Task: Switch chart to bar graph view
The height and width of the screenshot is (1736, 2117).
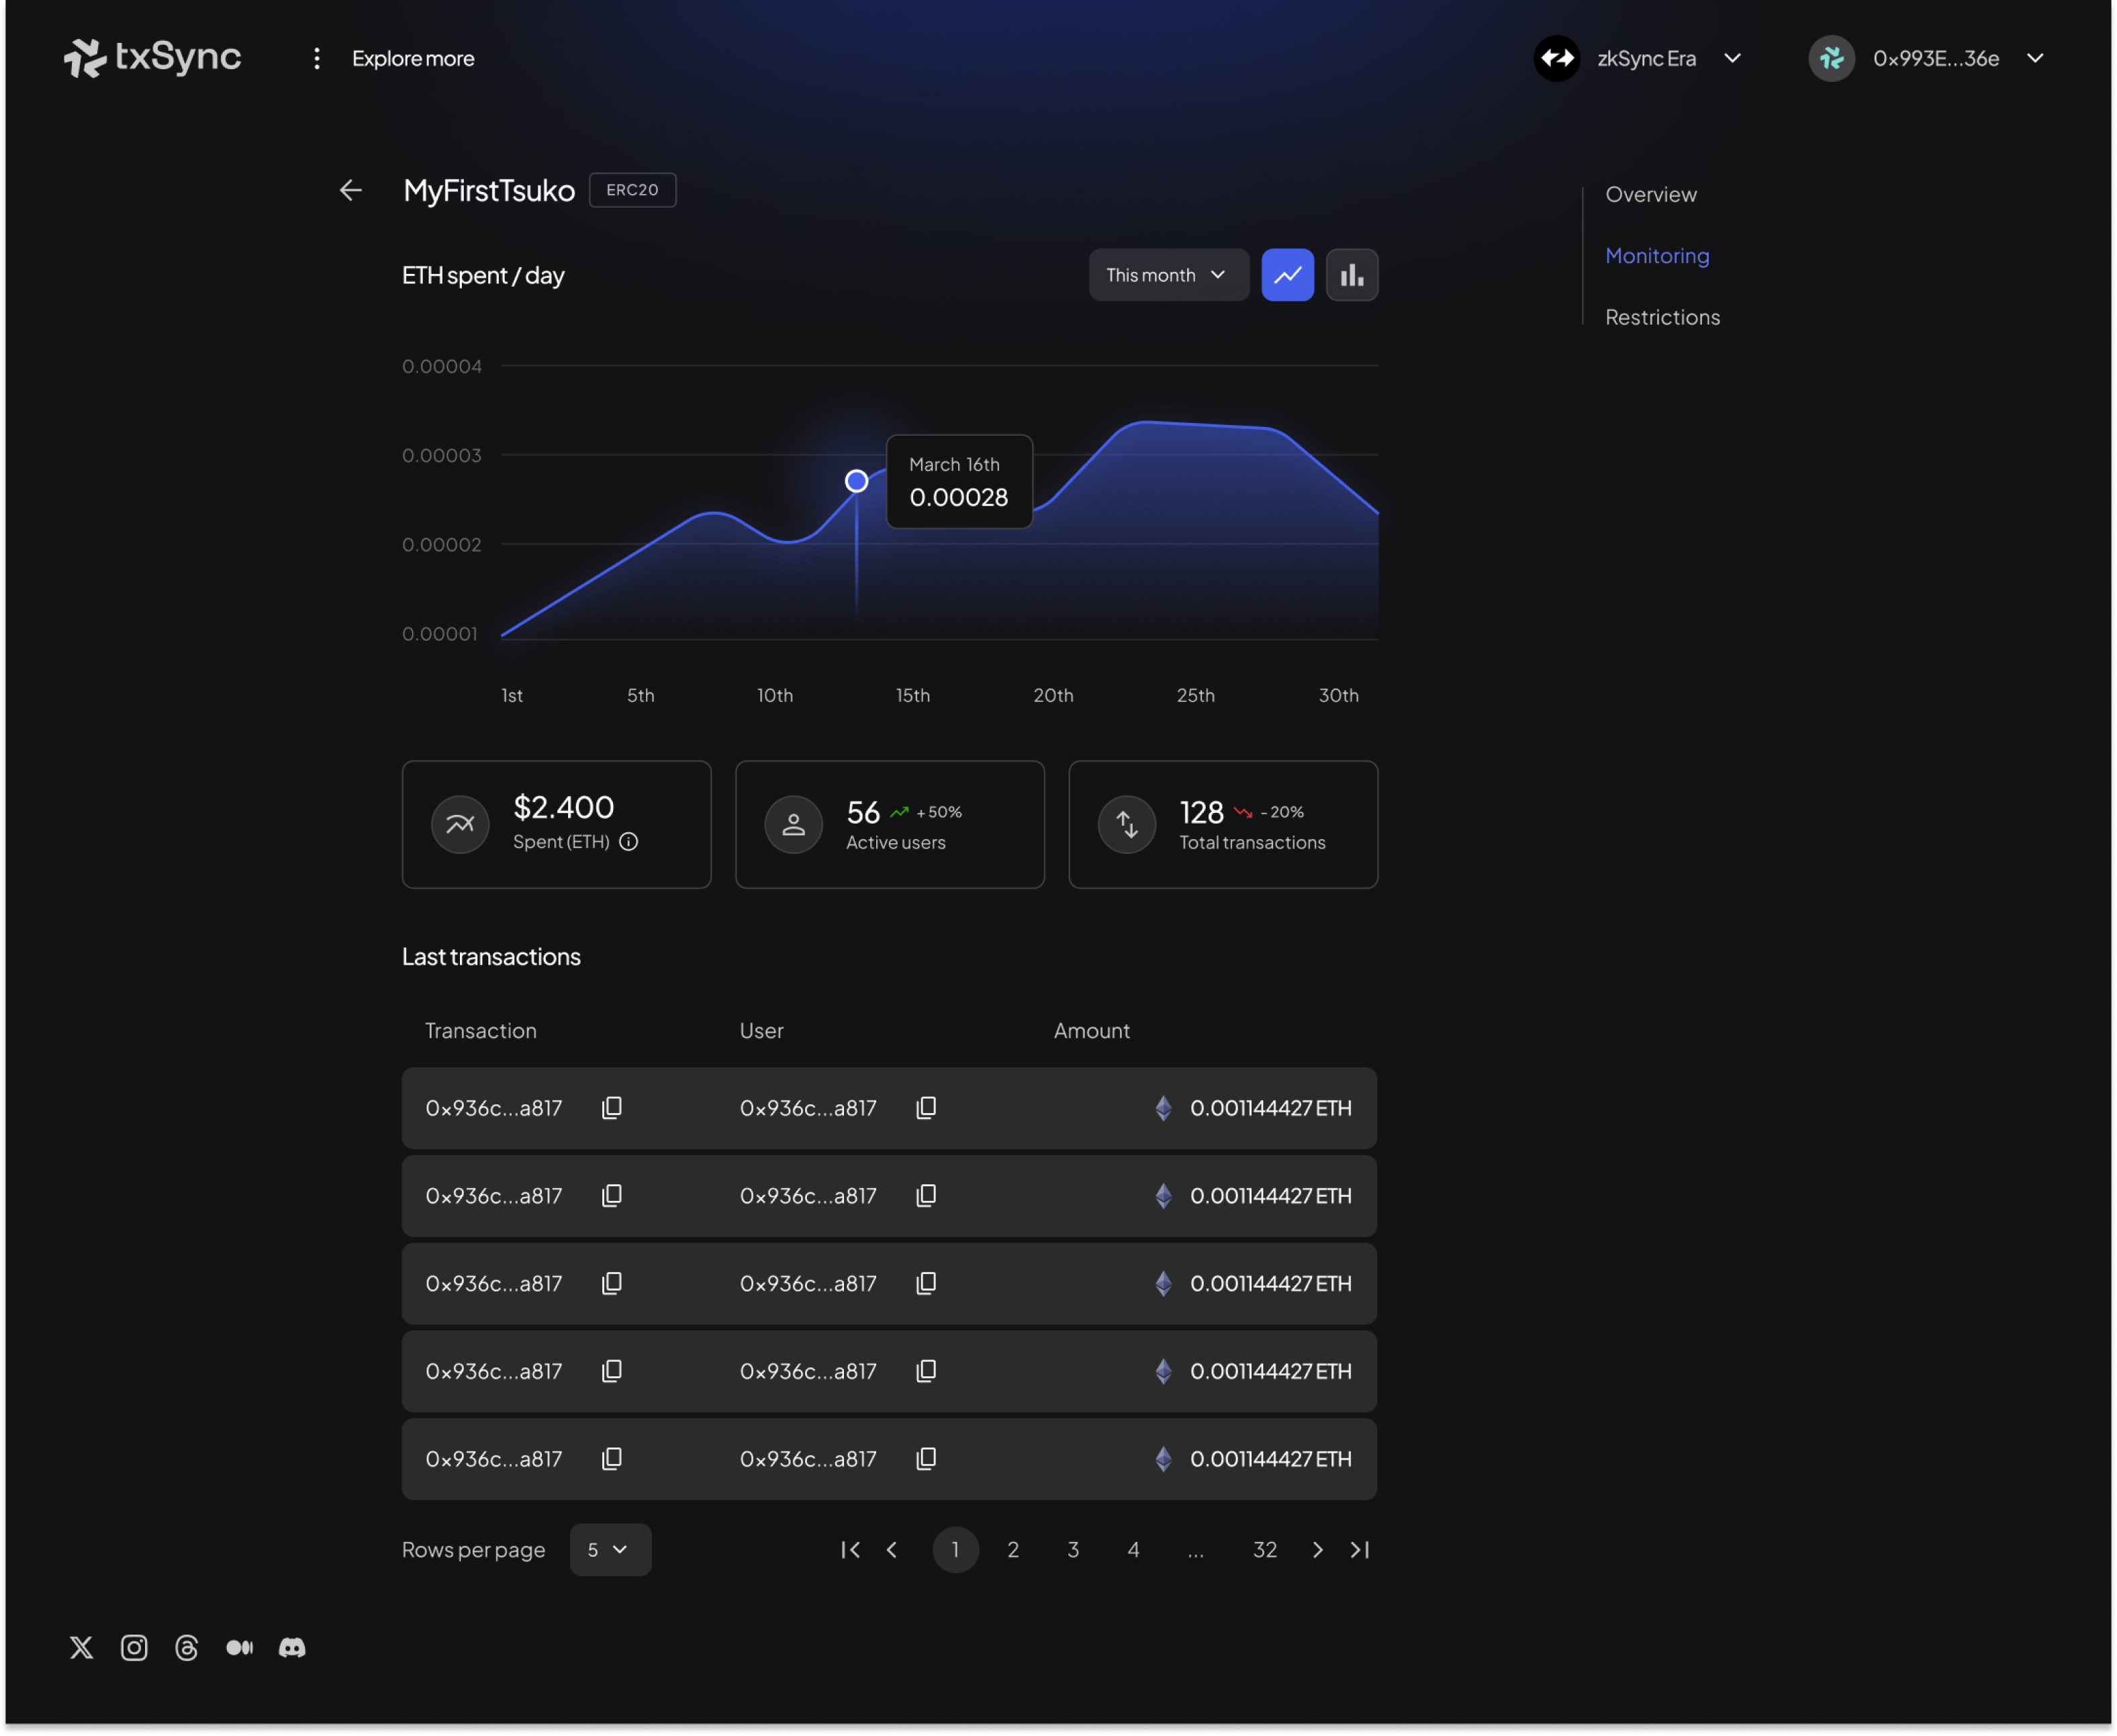Action: point(1352,275)
